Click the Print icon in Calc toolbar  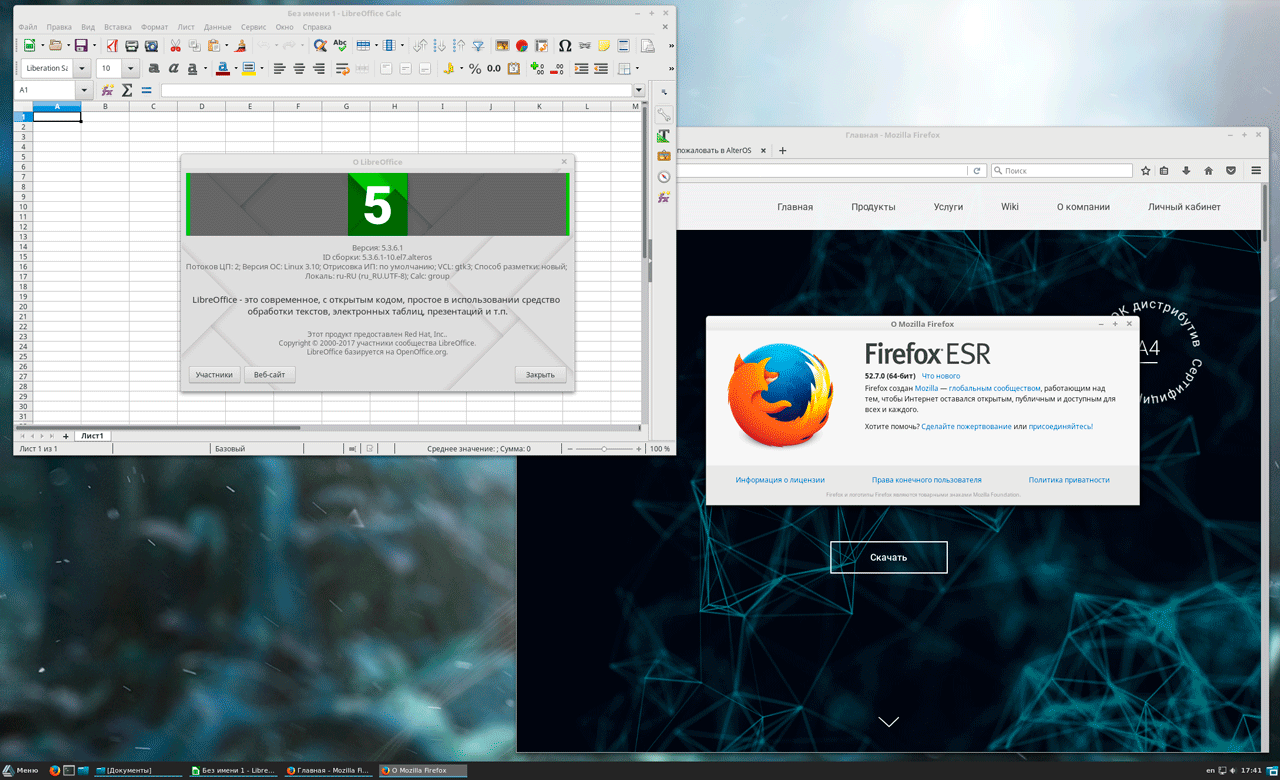point(131,45)
